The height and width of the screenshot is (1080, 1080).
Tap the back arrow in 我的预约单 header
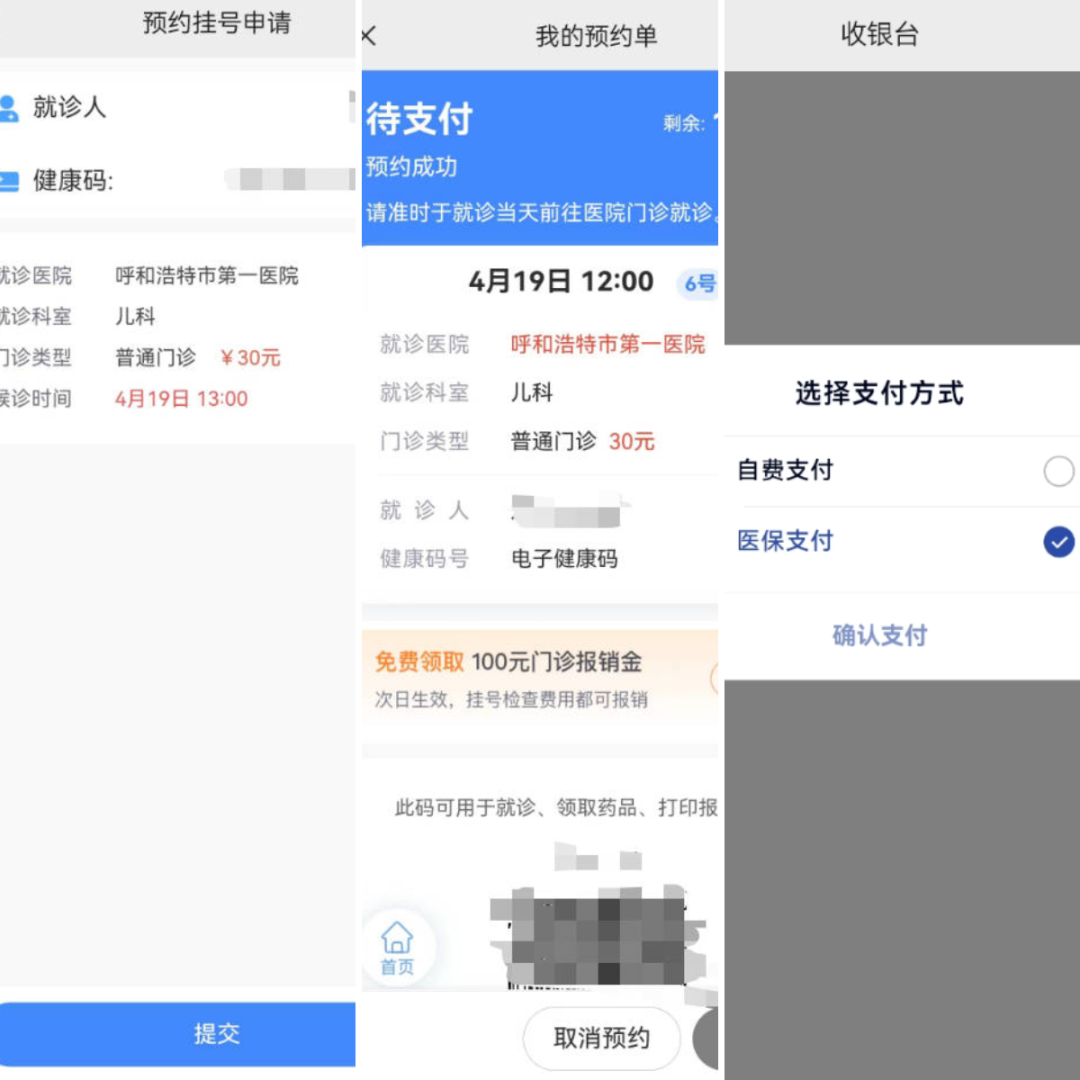pyautogui.click(x=369, y=36)
